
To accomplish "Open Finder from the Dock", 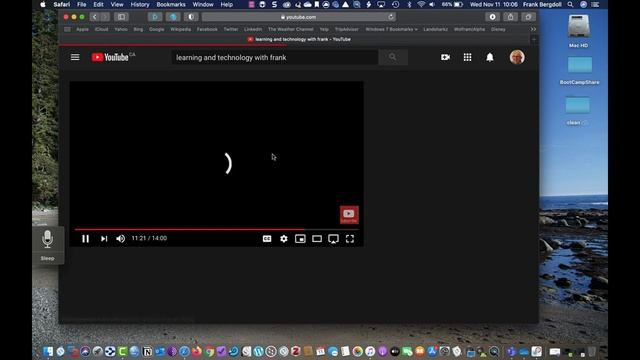I will 48,351.
